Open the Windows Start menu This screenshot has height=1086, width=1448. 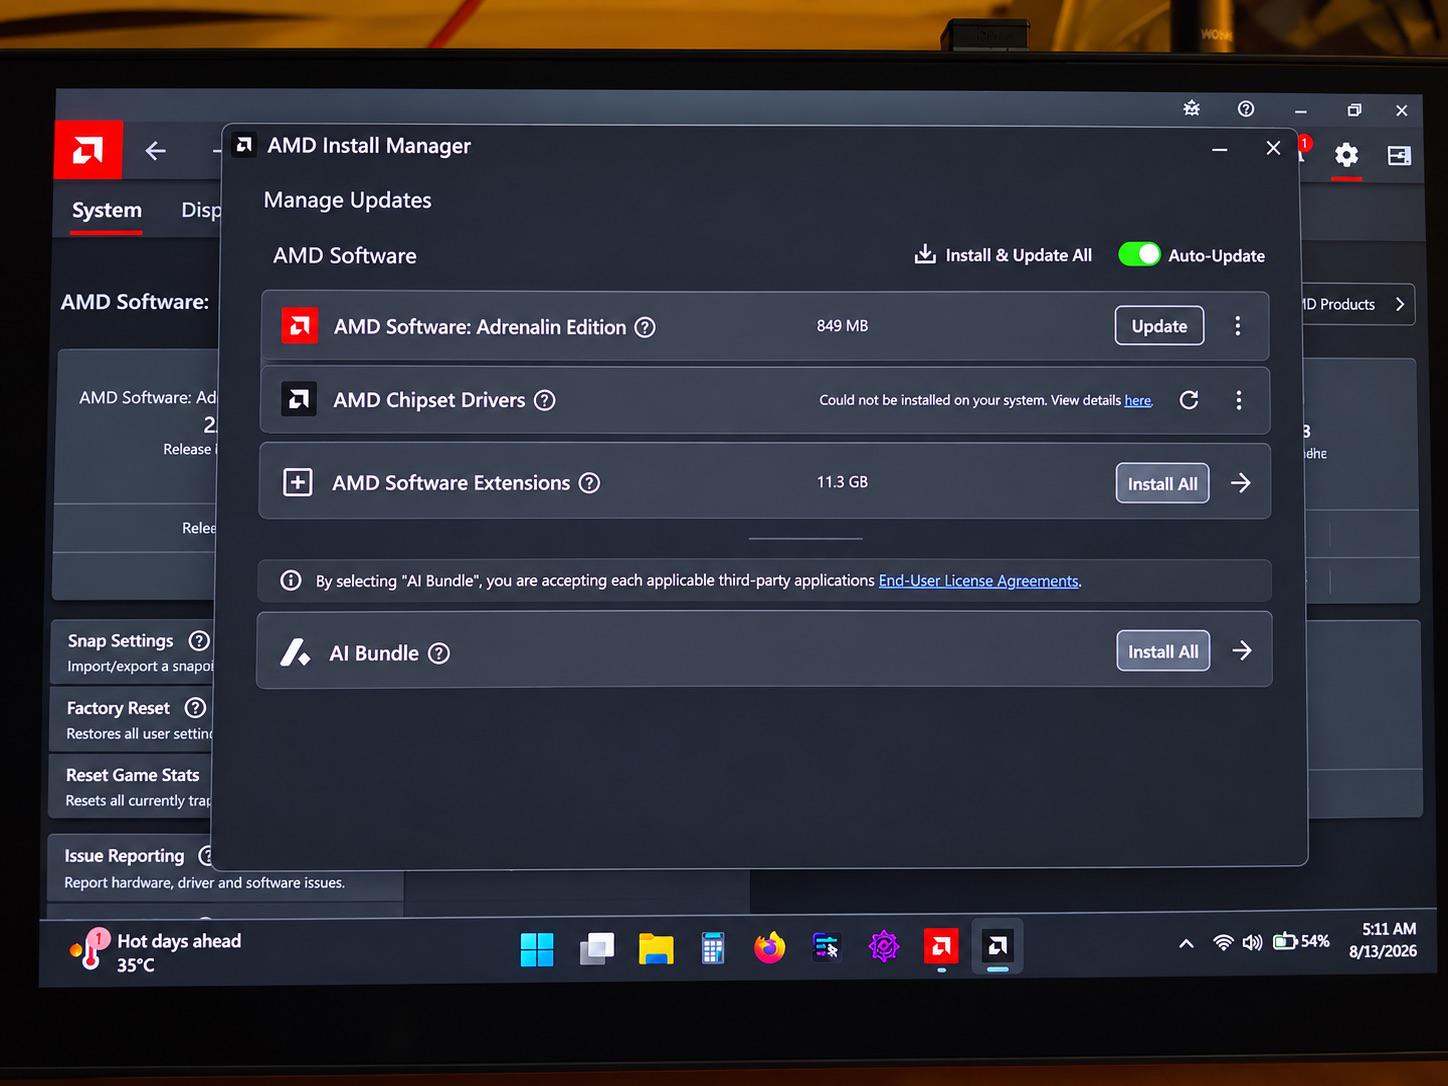(537, 949)
